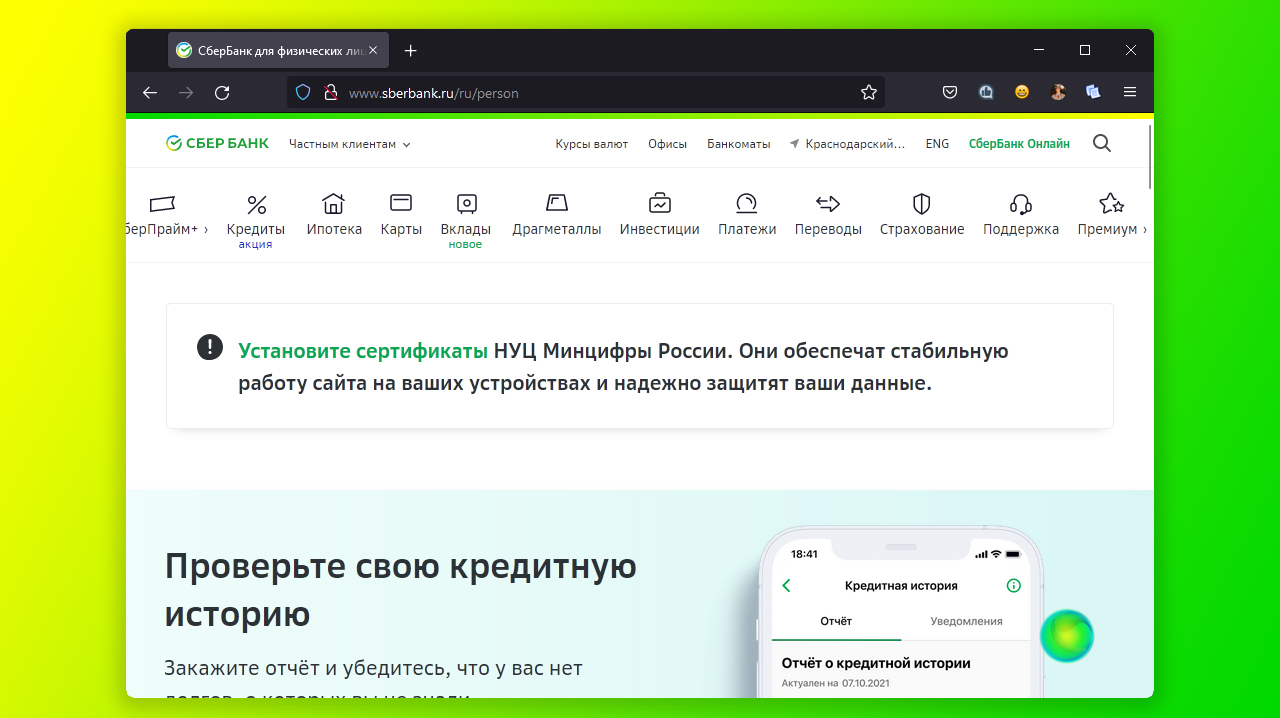Open Страхование shield icon
The height and width of the screenshot is (718, 1280).
click(x=922, y=204)
